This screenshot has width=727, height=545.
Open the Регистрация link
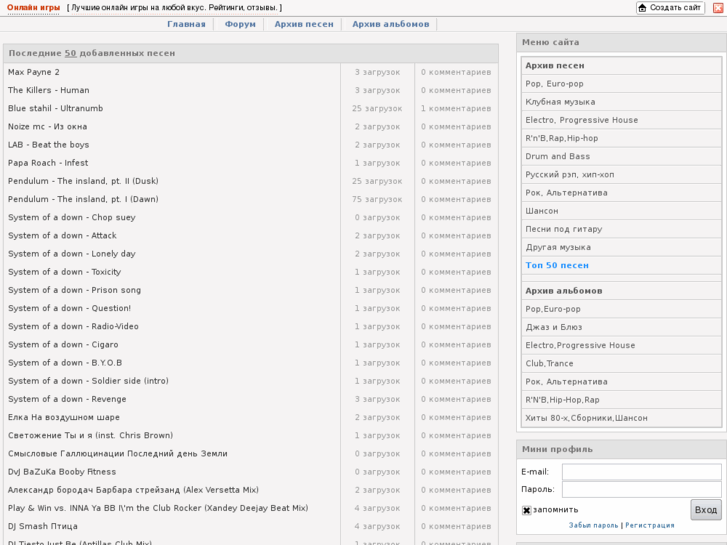tap(650, 525)
